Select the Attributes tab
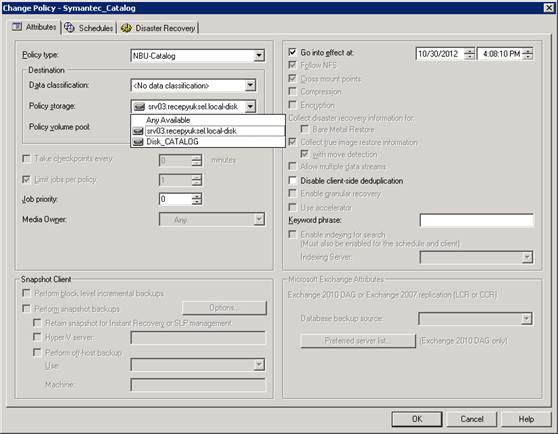Image resolution: width=558 pixels, height=434 pixels. point(35,27)
